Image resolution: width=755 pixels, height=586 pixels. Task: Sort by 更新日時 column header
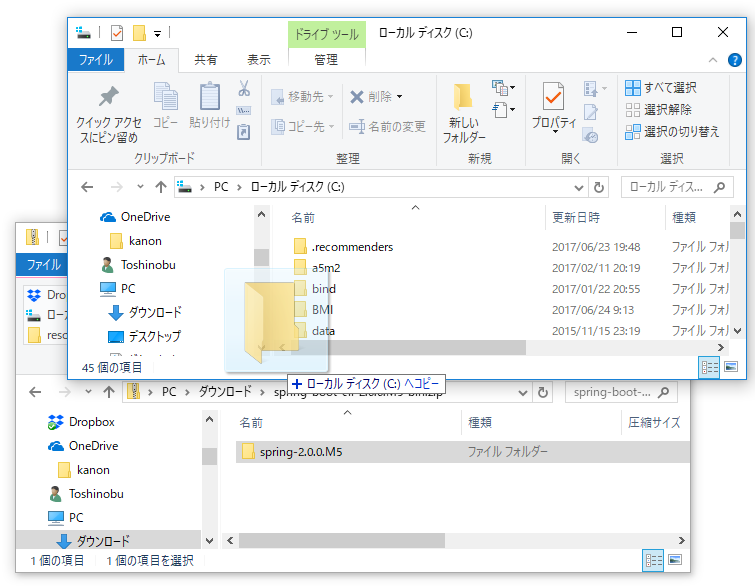(x=576, y=218)
